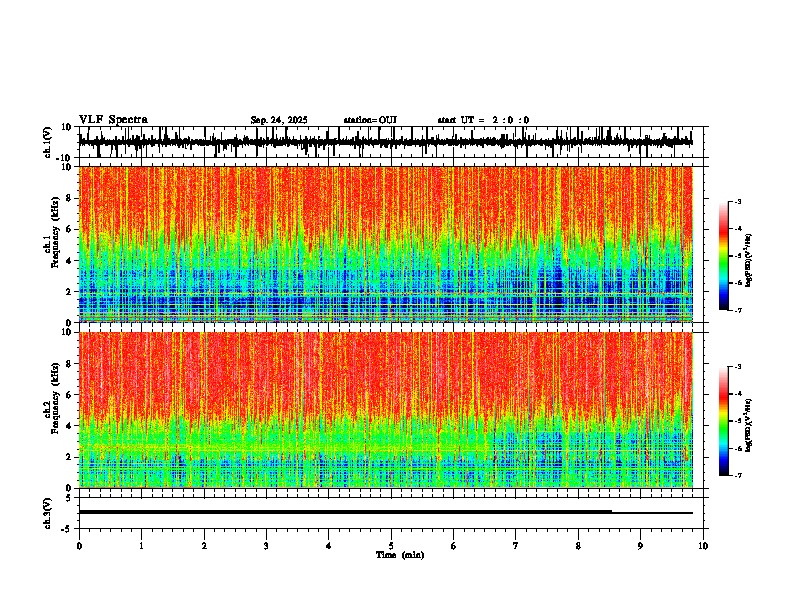Click the "8" kHz tick of ch.1 spectrogram
This screenshot has width=792, height=612.
[x=69, y=198]
